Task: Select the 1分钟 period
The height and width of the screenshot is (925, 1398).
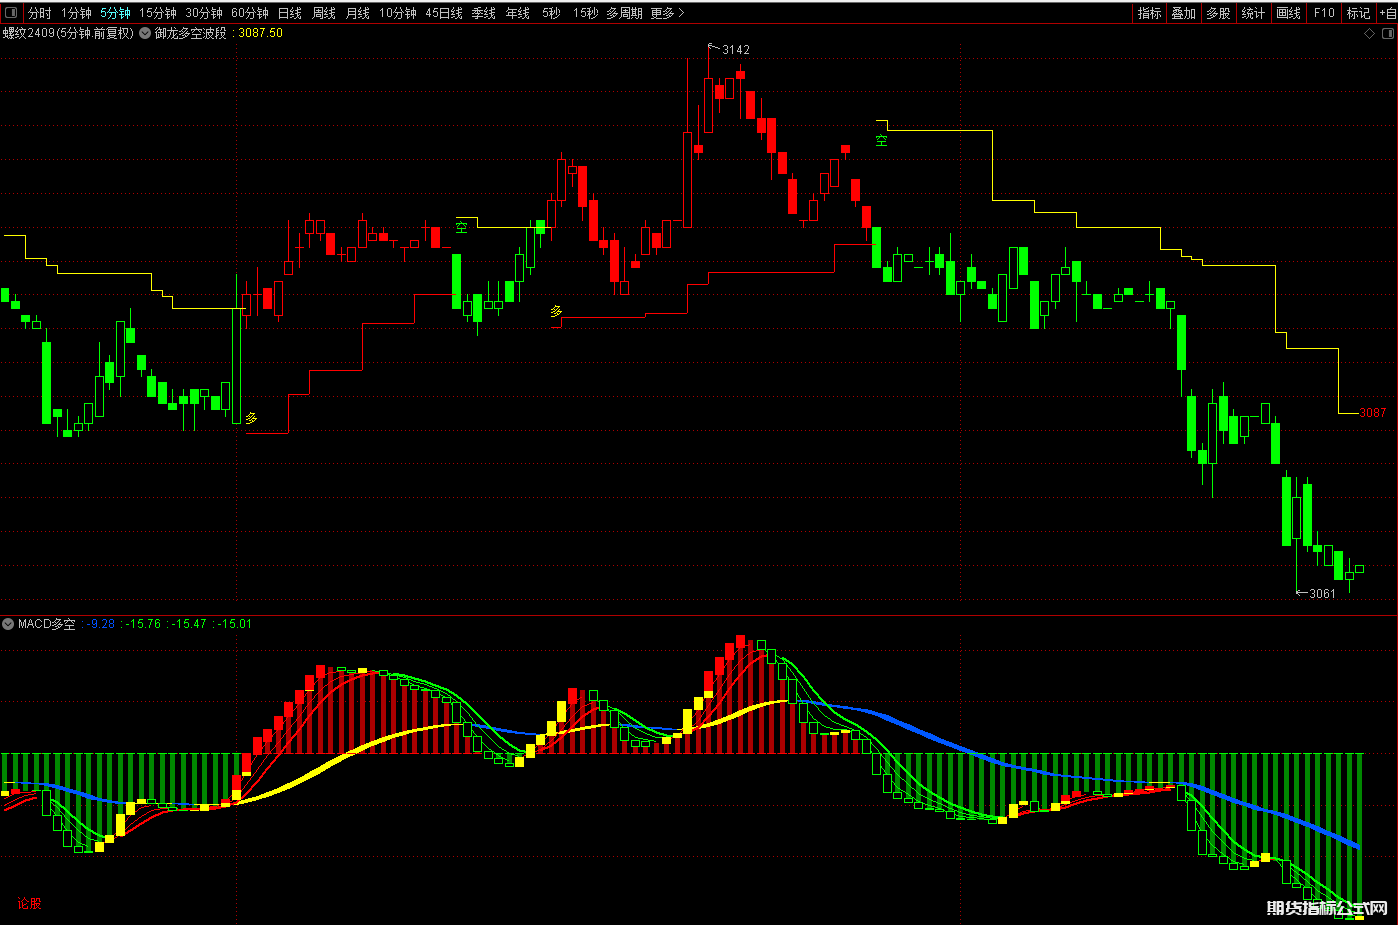Action: [76, 13]
